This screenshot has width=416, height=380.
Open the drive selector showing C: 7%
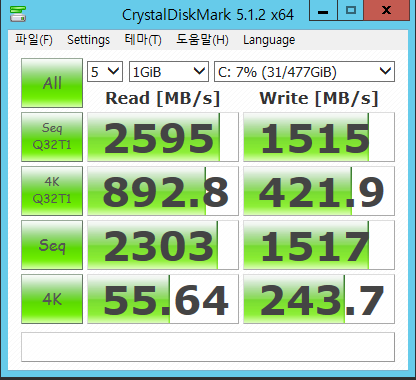tap(304, 71)
